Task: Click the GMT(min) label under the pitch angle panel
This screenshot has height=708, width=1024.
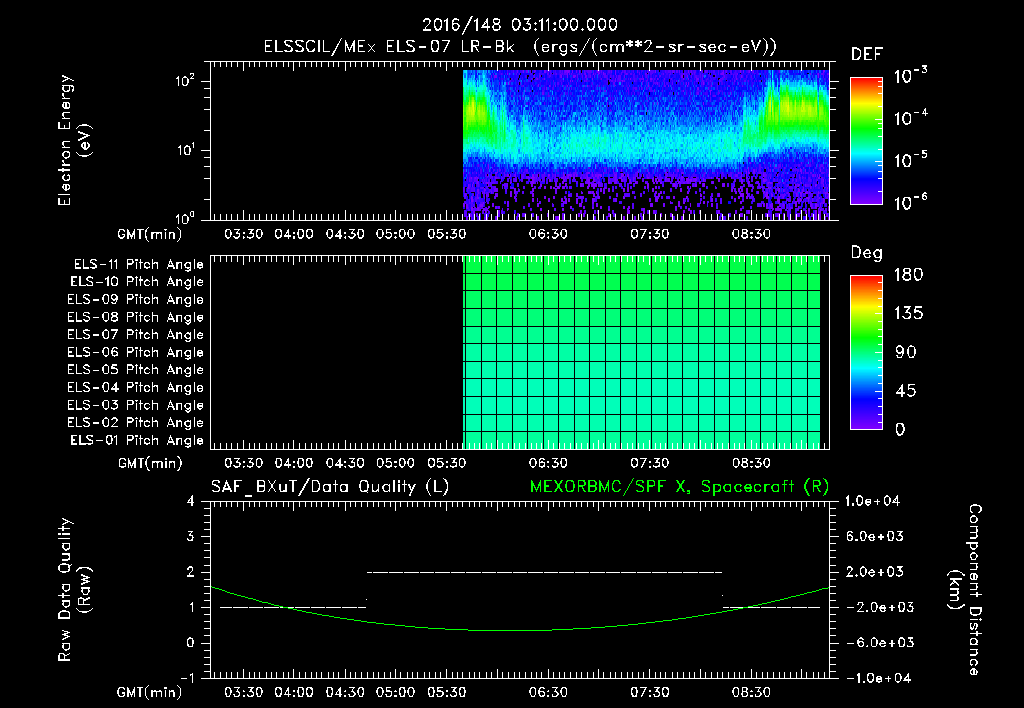Action: [150, 464]
